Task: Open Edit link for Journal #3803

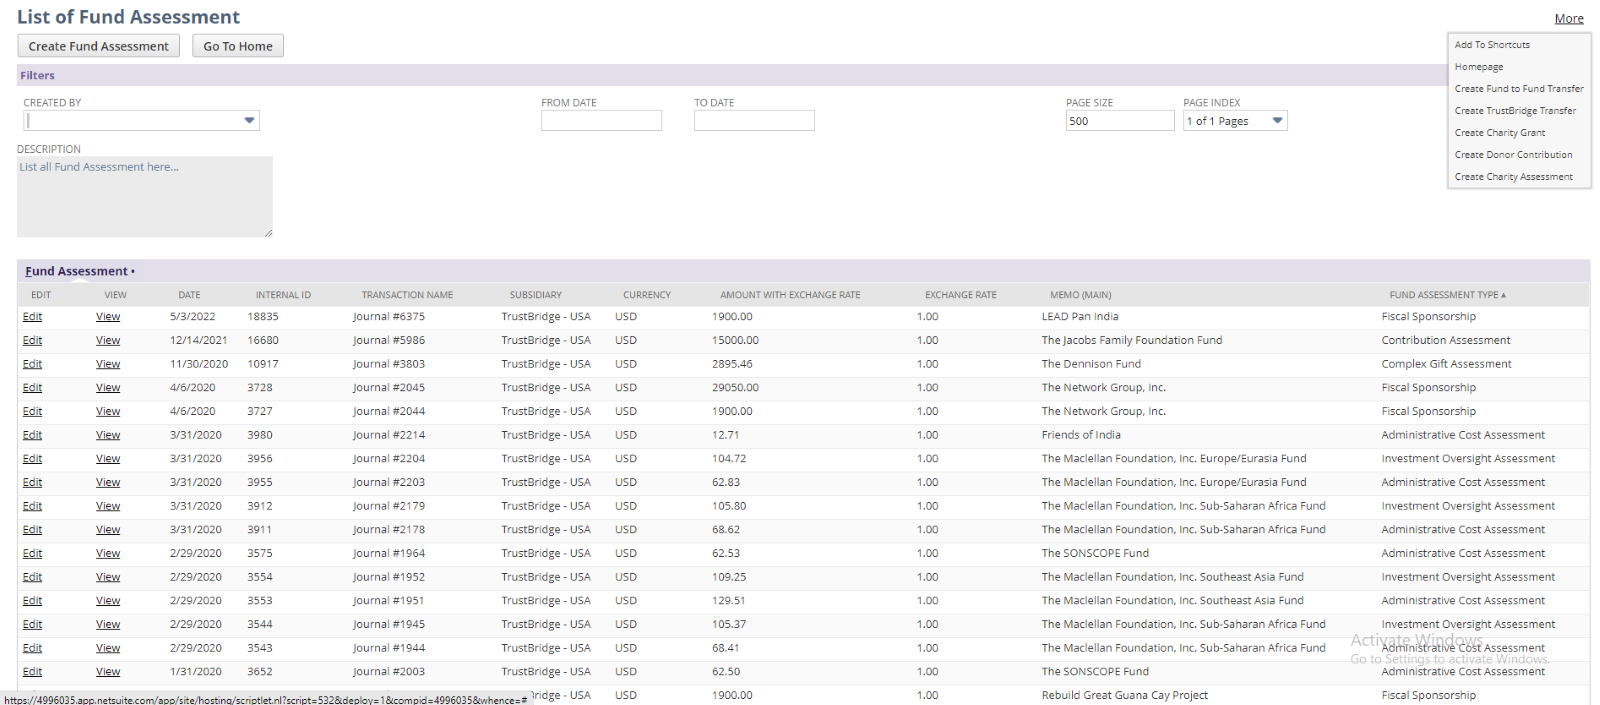Action: [32, 364]
